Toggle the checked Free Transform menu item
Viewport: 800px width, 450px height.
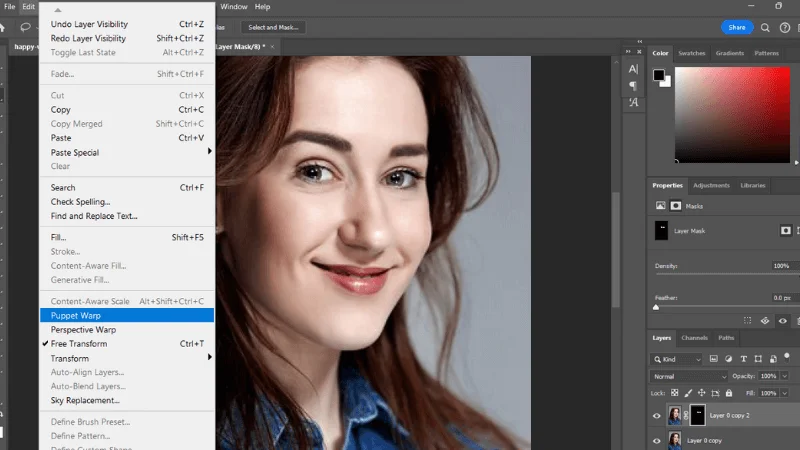(x=127, y=344)
